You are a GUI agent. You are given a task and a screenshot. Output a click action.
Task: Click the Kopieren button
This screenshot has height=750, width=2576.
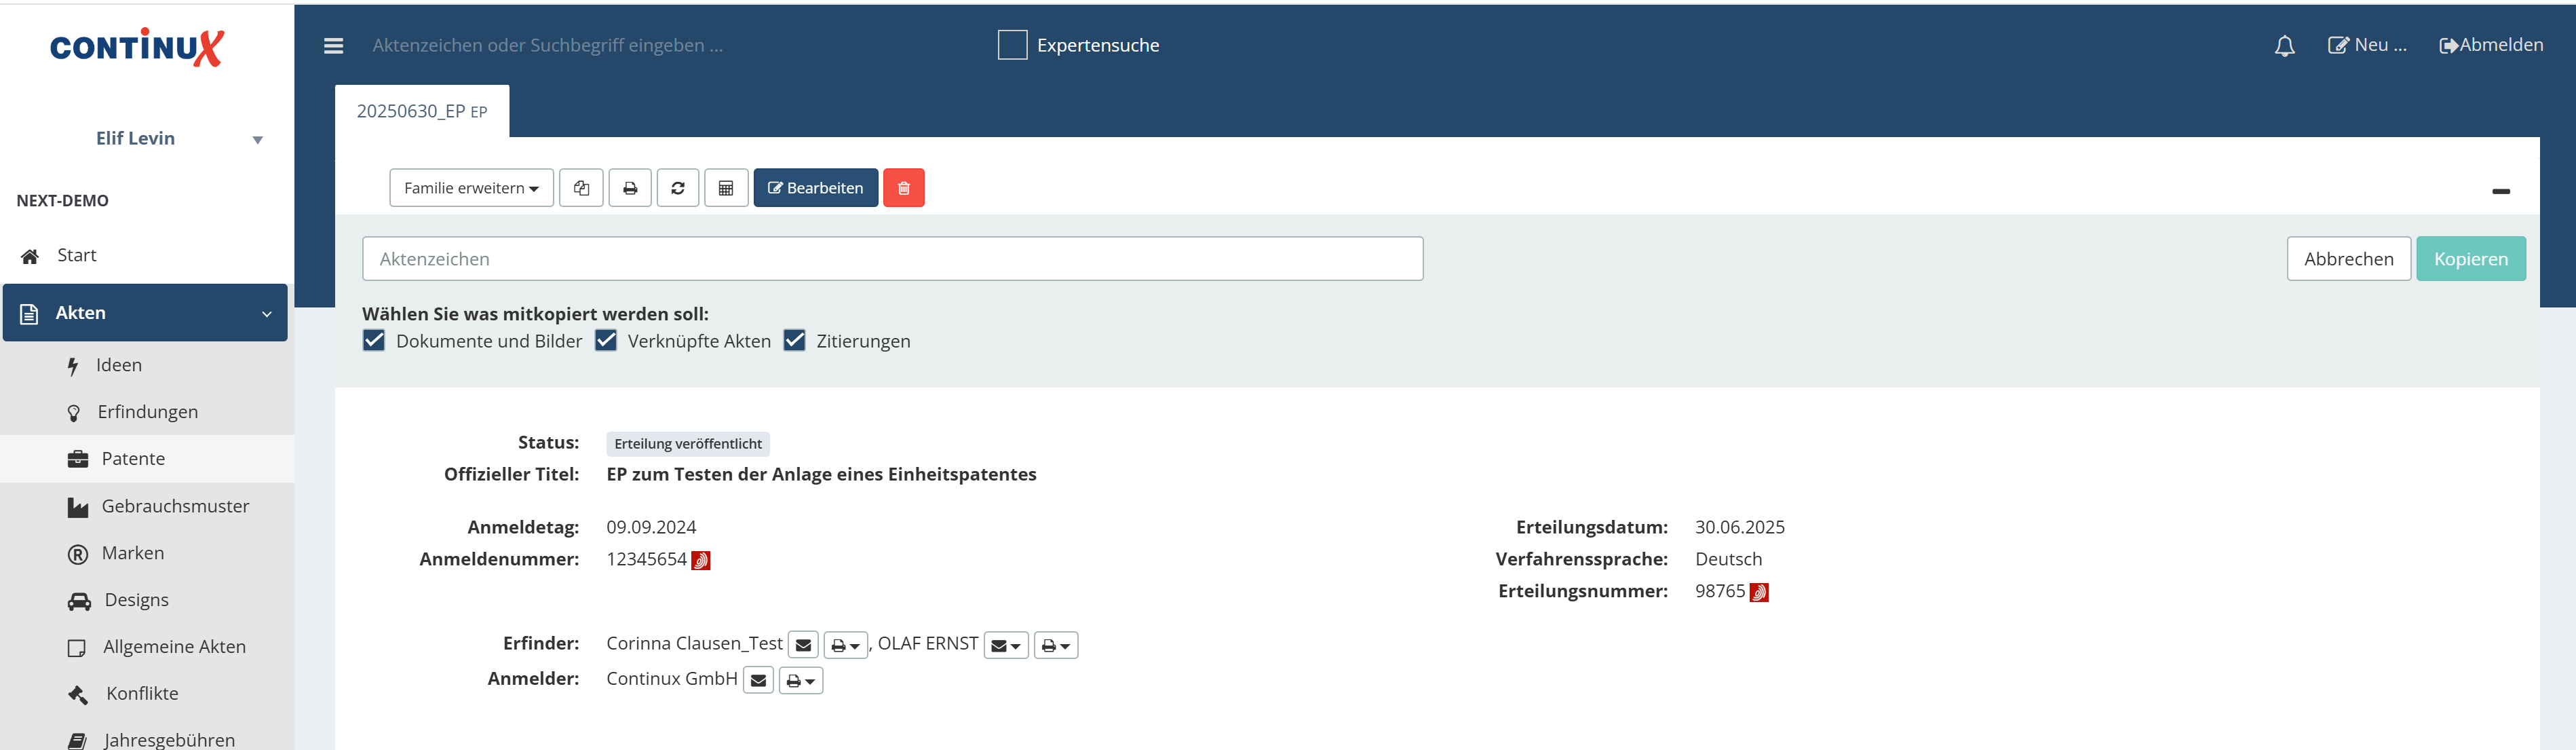tap(2470, 259)
